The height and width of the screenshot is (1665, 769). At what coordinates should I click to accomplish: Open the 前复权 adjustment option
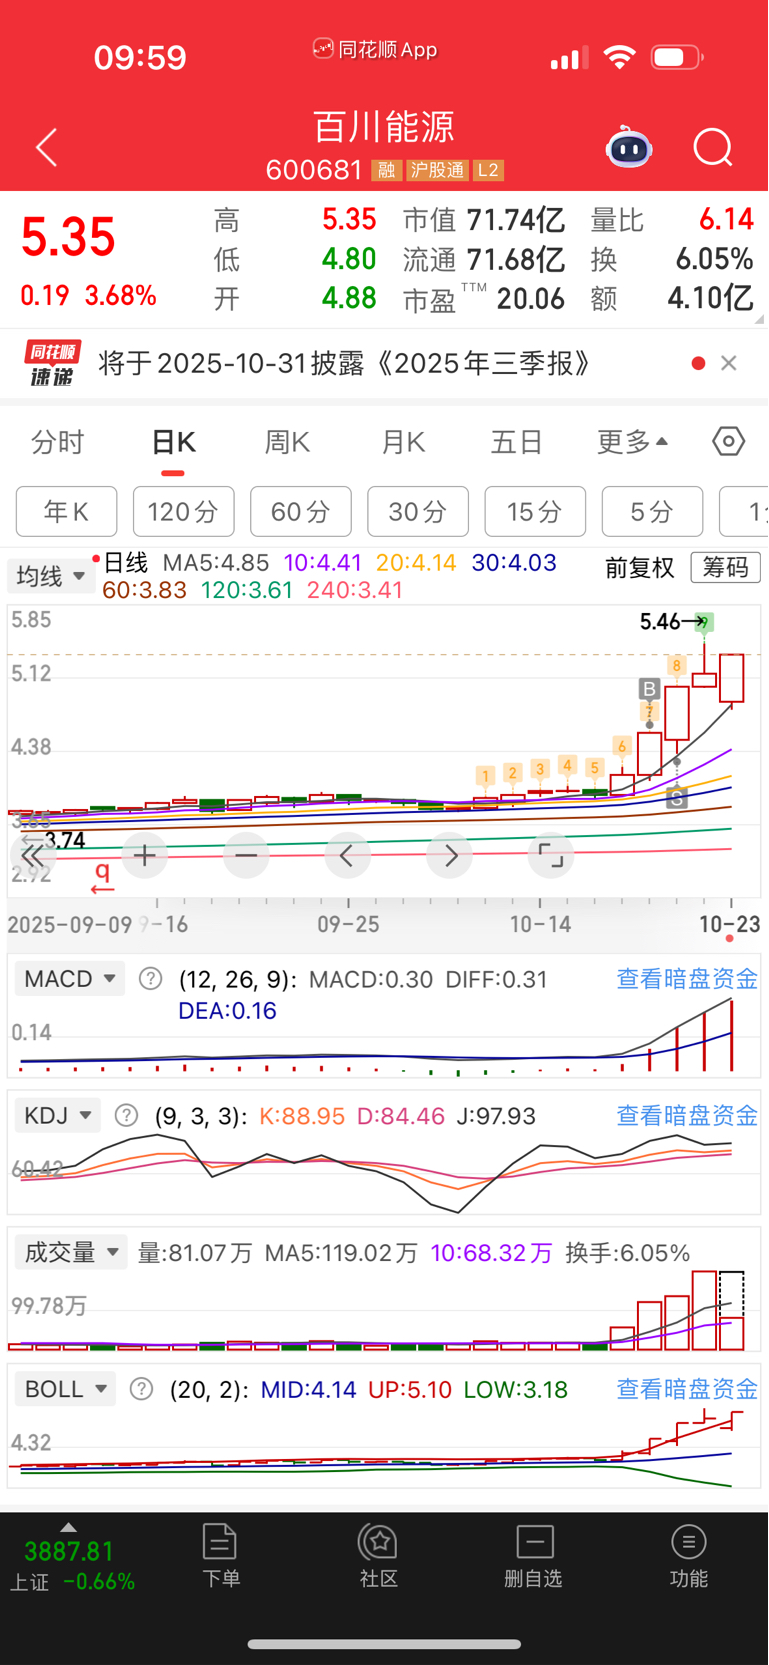pos(640,568)
